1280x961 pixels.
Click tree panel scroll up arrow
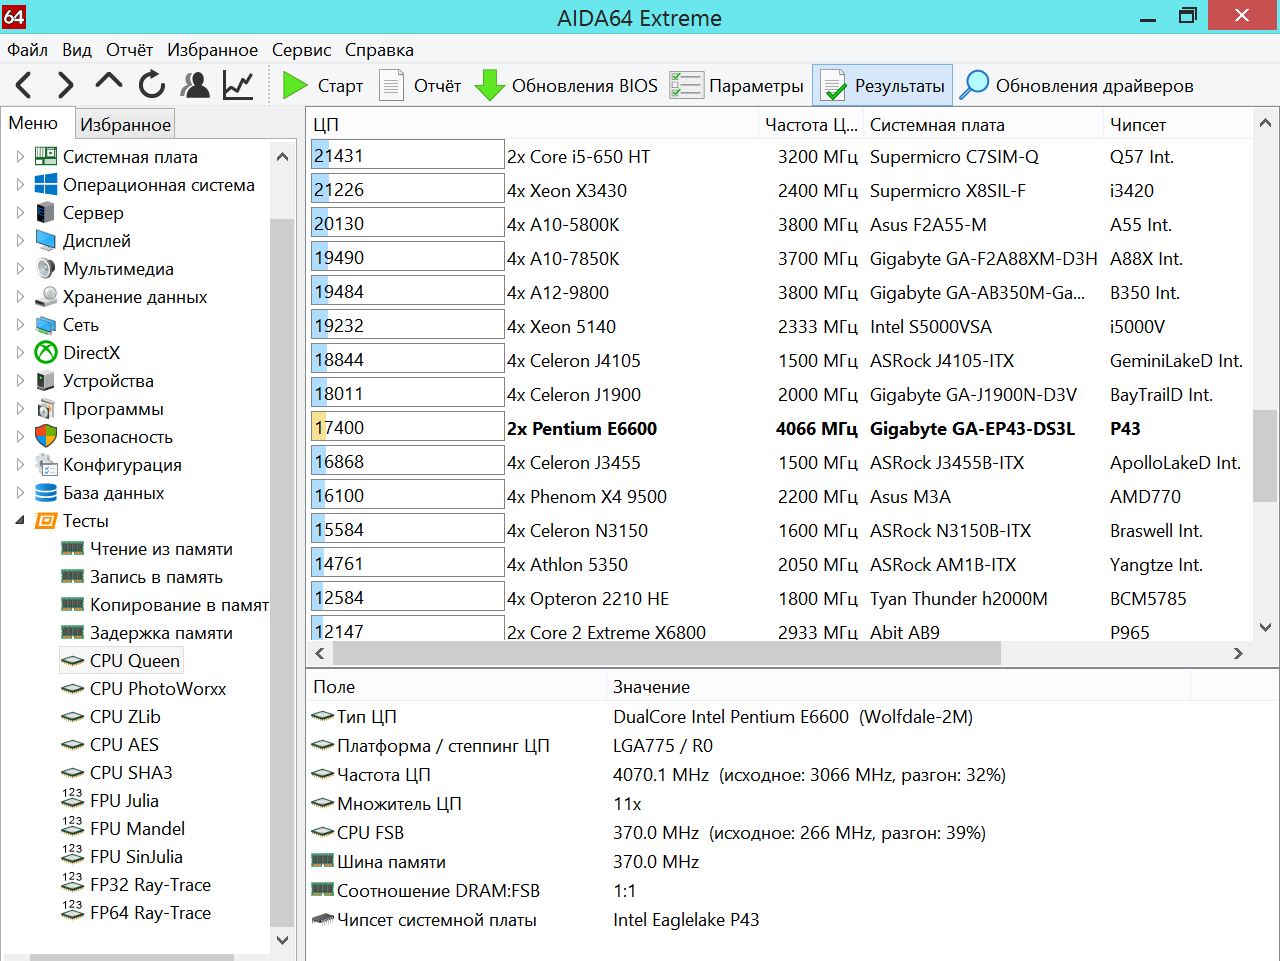click(282, 157)
